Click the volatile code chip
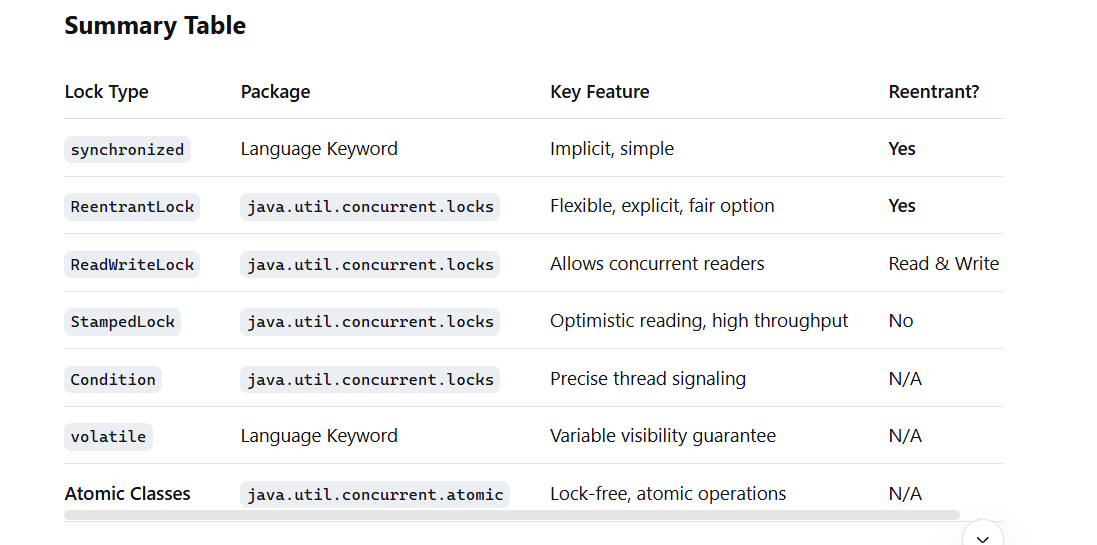Screen dimensions: 1097x545 108,437
